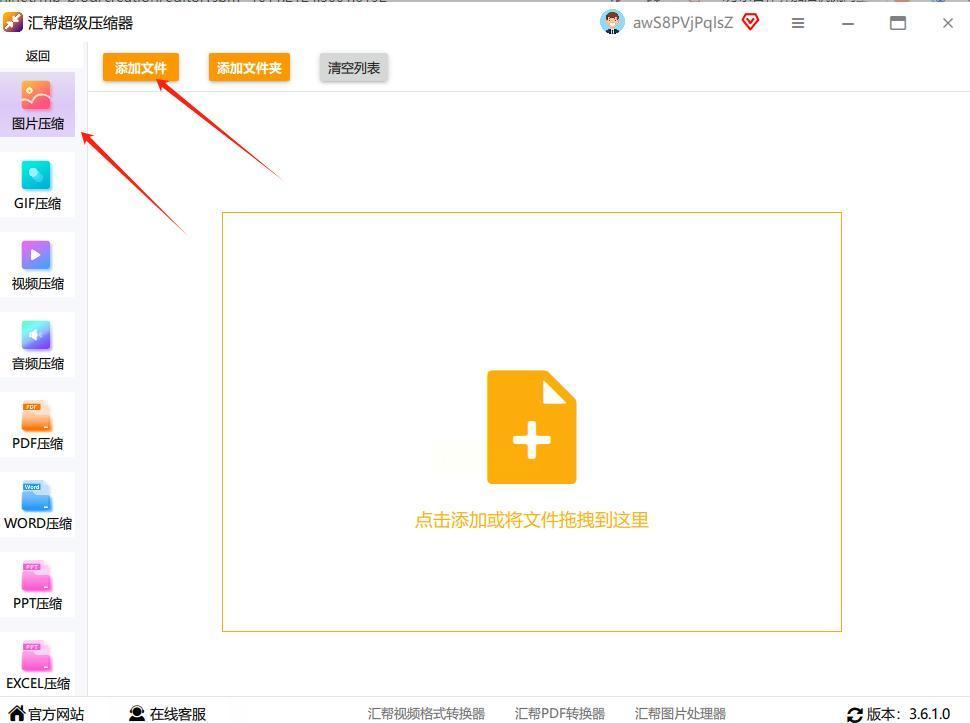Select the 图片压缩 image compression icon

click(x=36, y=95)
